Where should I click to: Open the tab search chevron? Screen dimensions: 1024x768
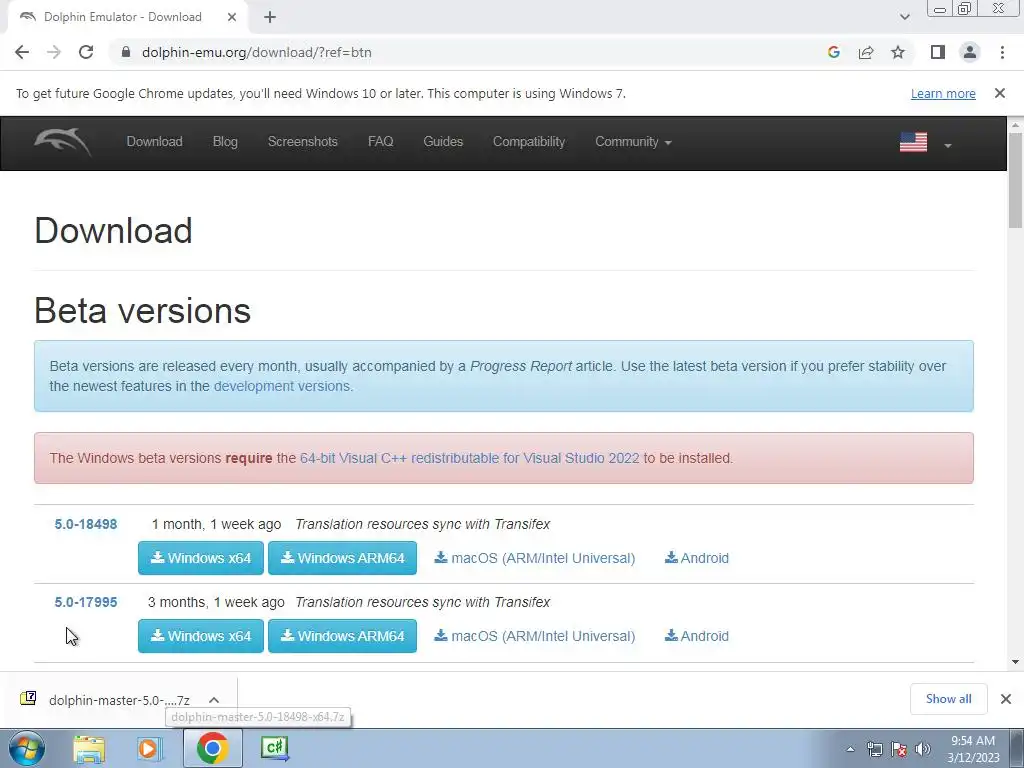point(904,17)
